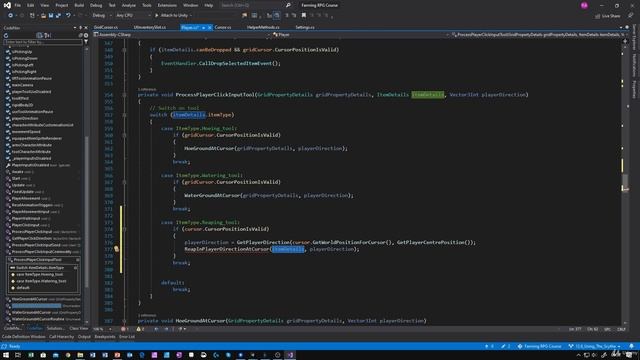Image resolution: width=640 pixels, height=360 pixels.
Task: Click the CodeMaid panel settings gear icon
Action: coord(86,36)
